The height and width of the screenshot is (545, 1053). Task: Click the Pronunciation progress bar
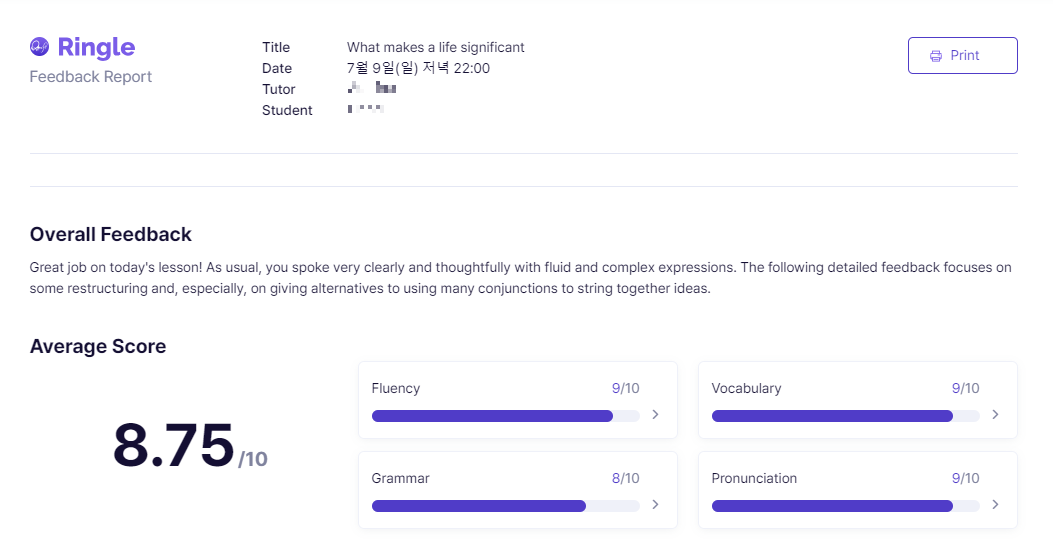tap(845, 506)
